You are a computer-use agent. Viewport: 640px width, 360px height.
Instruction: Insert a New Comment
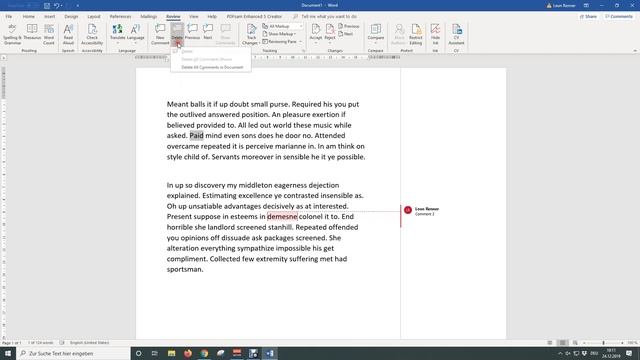click(160, 34)
